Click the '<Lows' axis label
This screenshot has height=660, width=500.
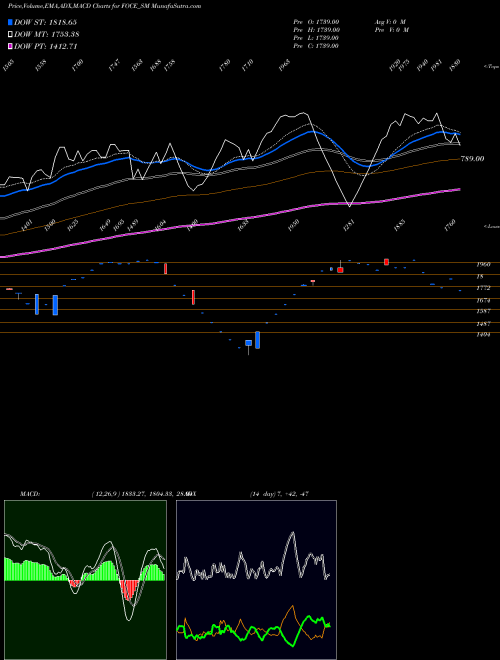coord(491,226)
